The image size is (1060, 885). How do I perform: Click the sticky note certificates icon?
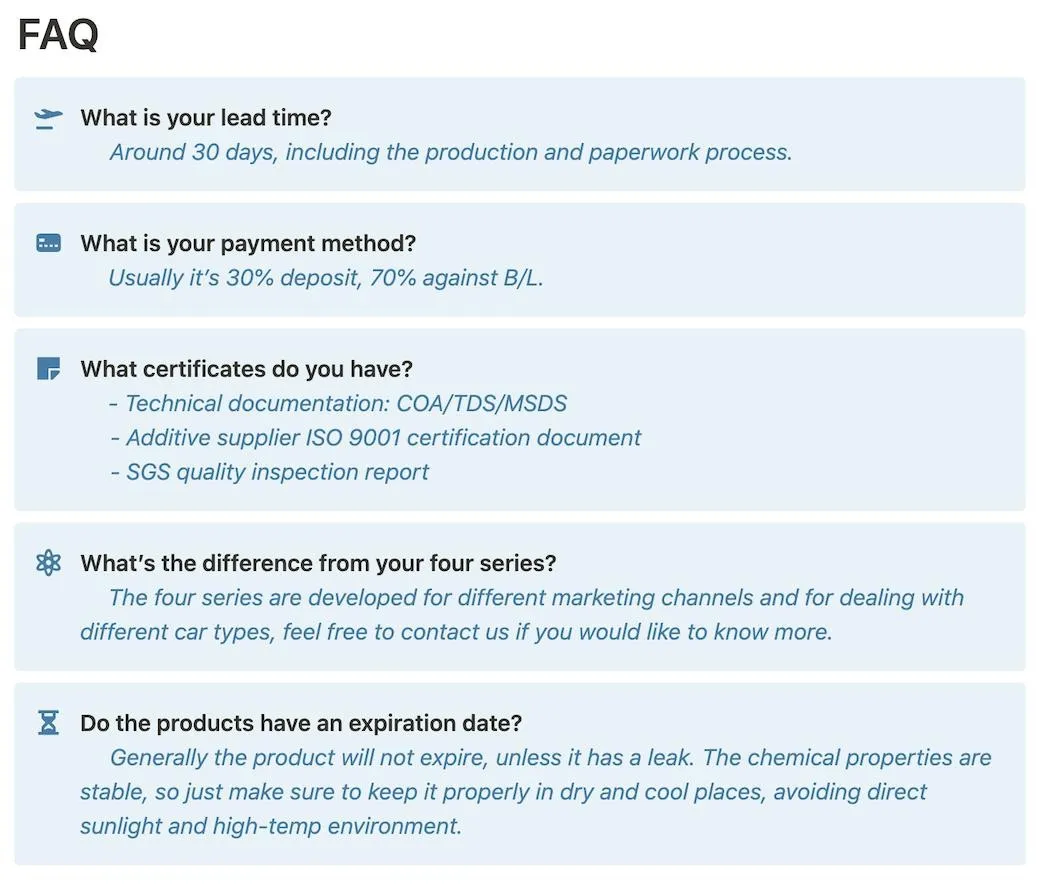[x=48, y=369]
